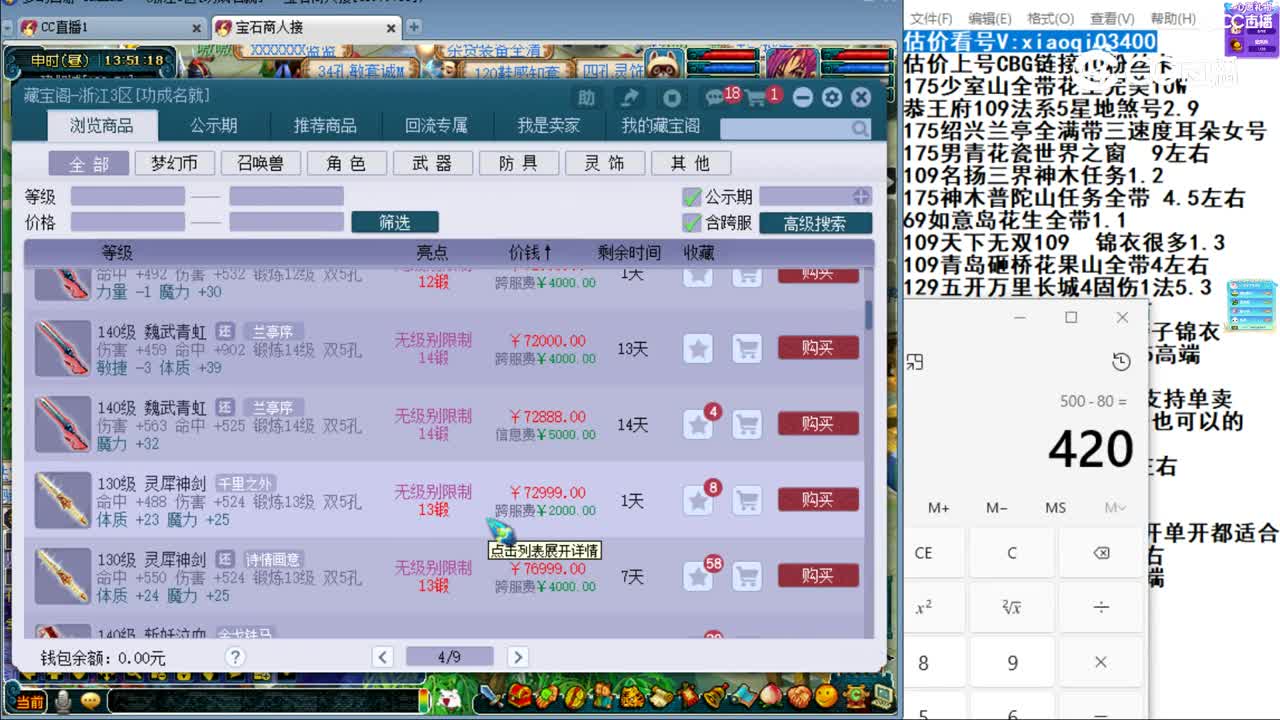Image resolution: width=1280 pixels, height=720 pixels.
Task: Open 高级搜索 advanced search
Action: (815, 223)
